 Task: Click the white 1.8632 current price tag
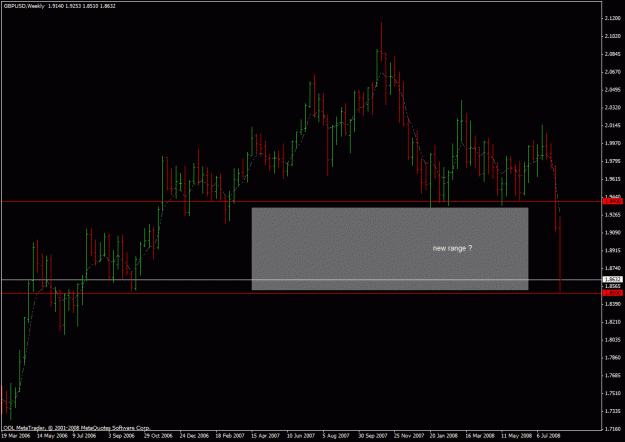pyautogui.click(x=613, y=279)
